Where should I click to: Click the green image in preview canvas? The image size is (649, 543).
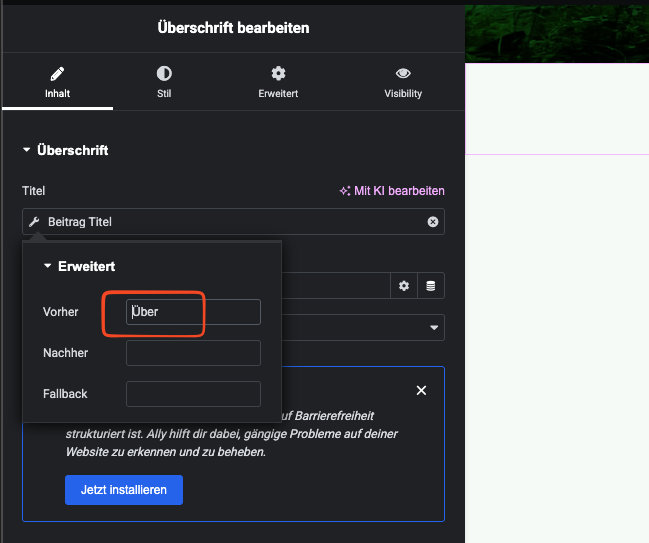(557, 30)
